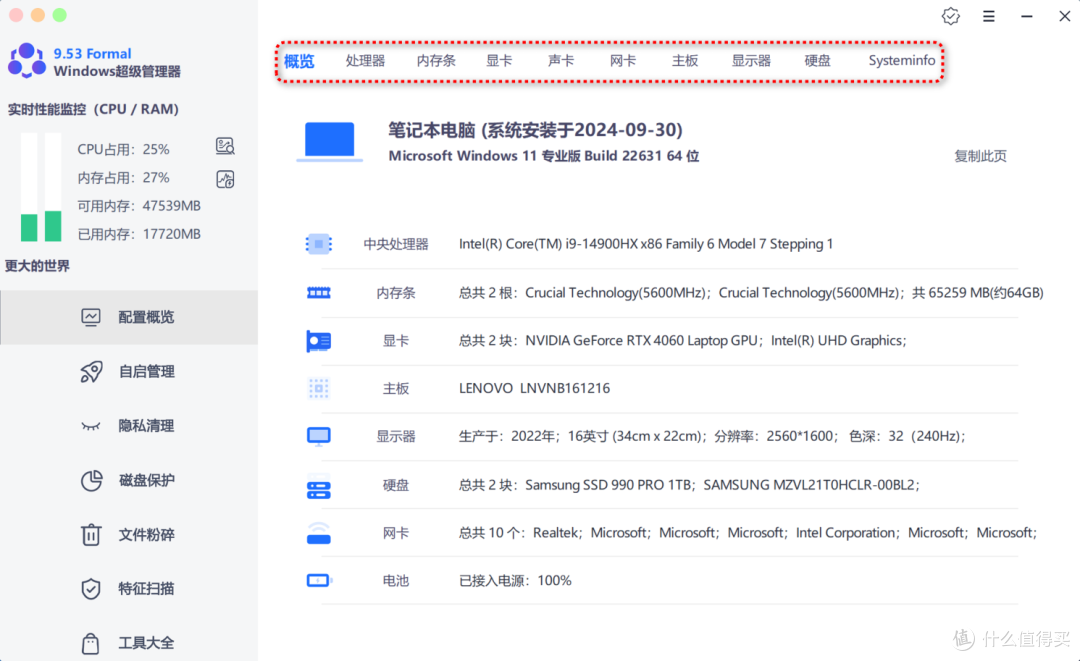Click the closed-eye icon for 隐私清理
The width and height of the screenshot is (1080, 661).
point(91,426)
